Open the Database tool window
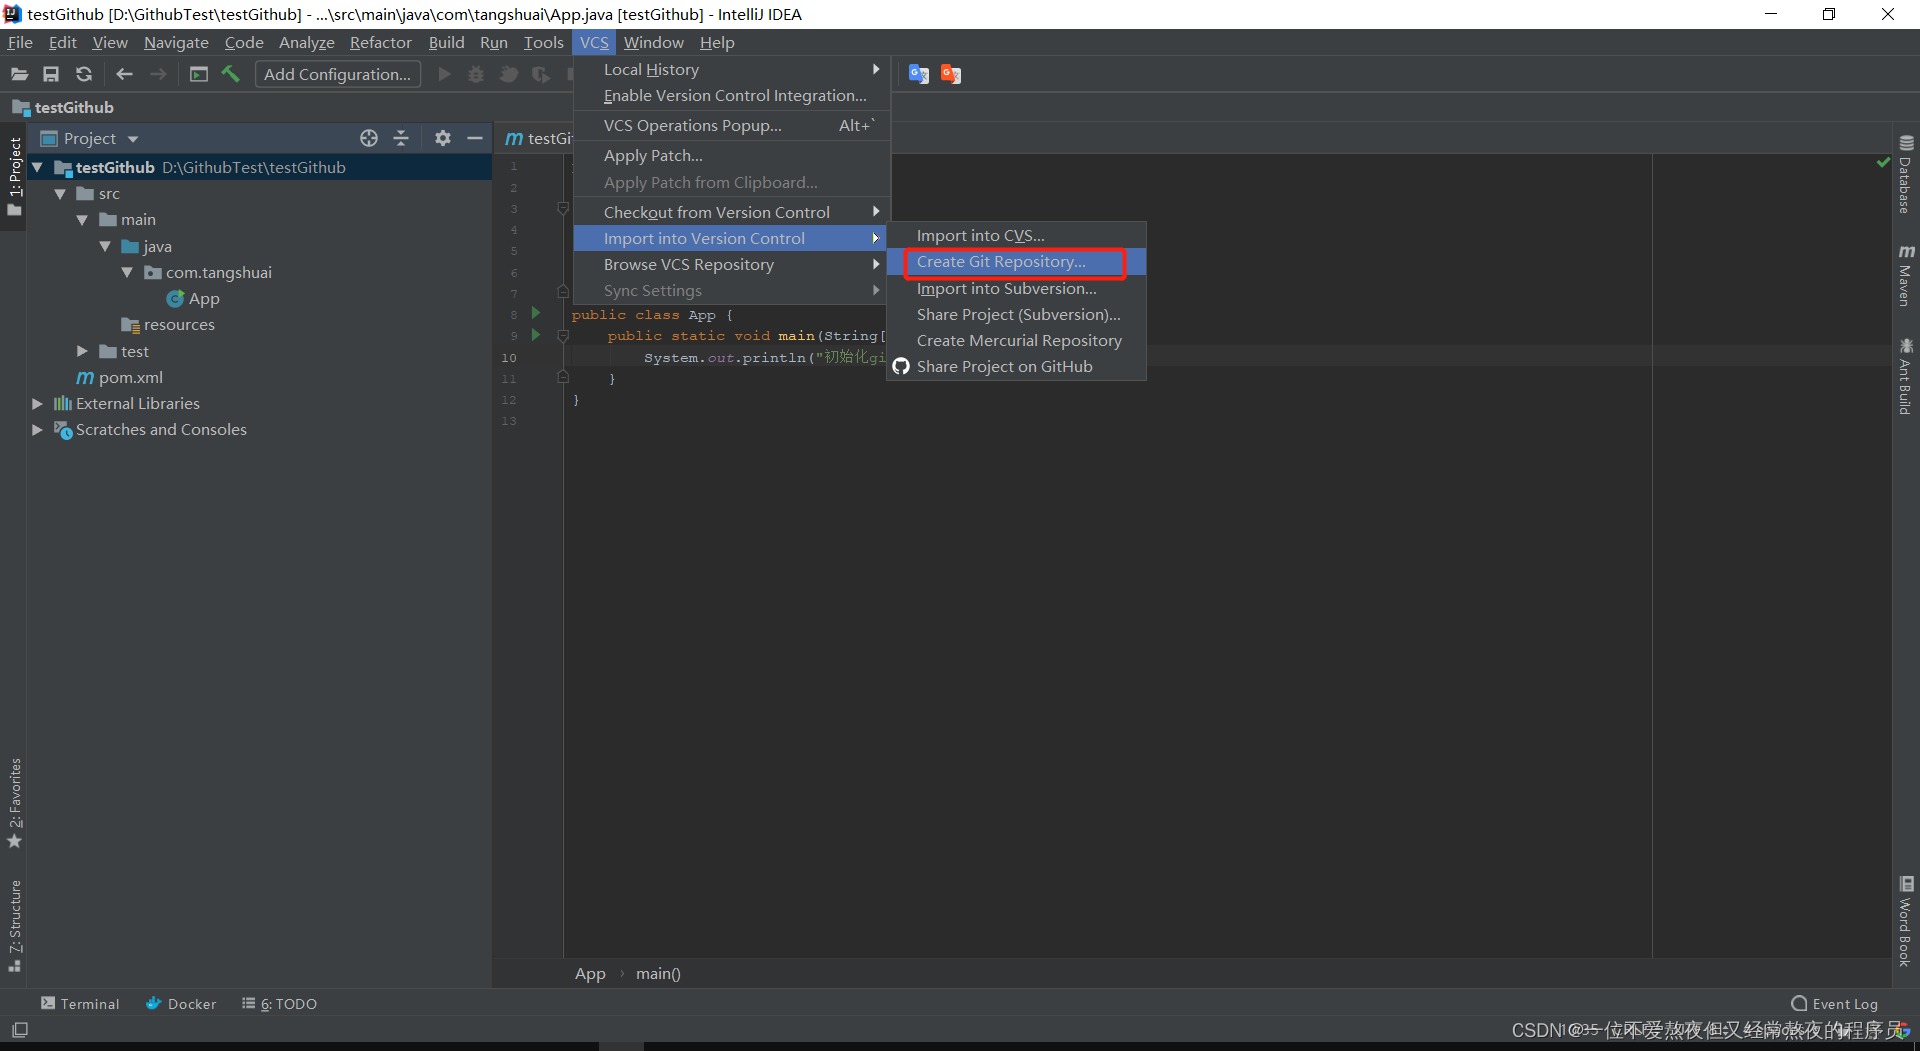This screenshot has height=1051, width=1920. coord(1906,175)
